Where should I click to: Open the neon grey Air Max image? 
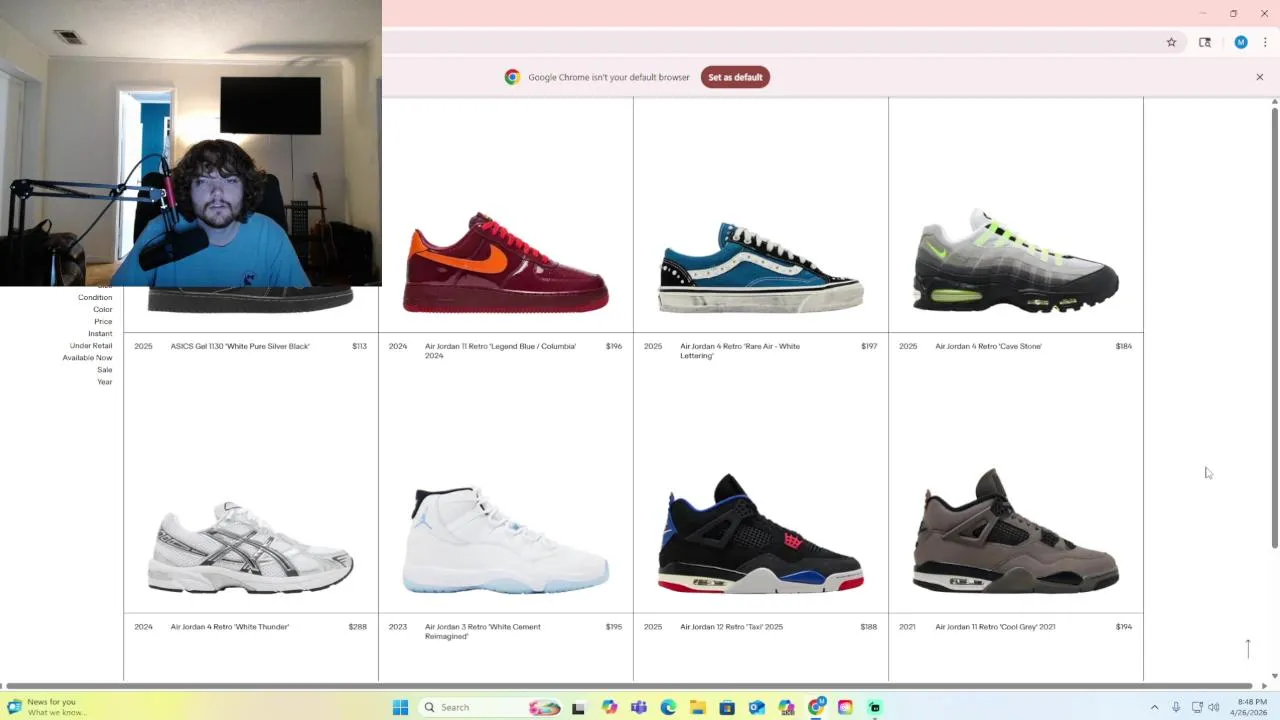tap(1016, 260)
